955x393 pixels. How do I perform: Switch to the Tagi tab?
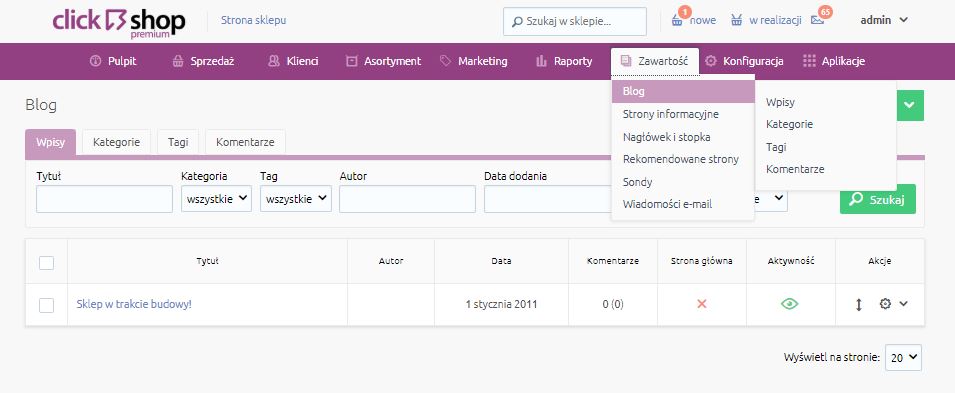[178, 142]
